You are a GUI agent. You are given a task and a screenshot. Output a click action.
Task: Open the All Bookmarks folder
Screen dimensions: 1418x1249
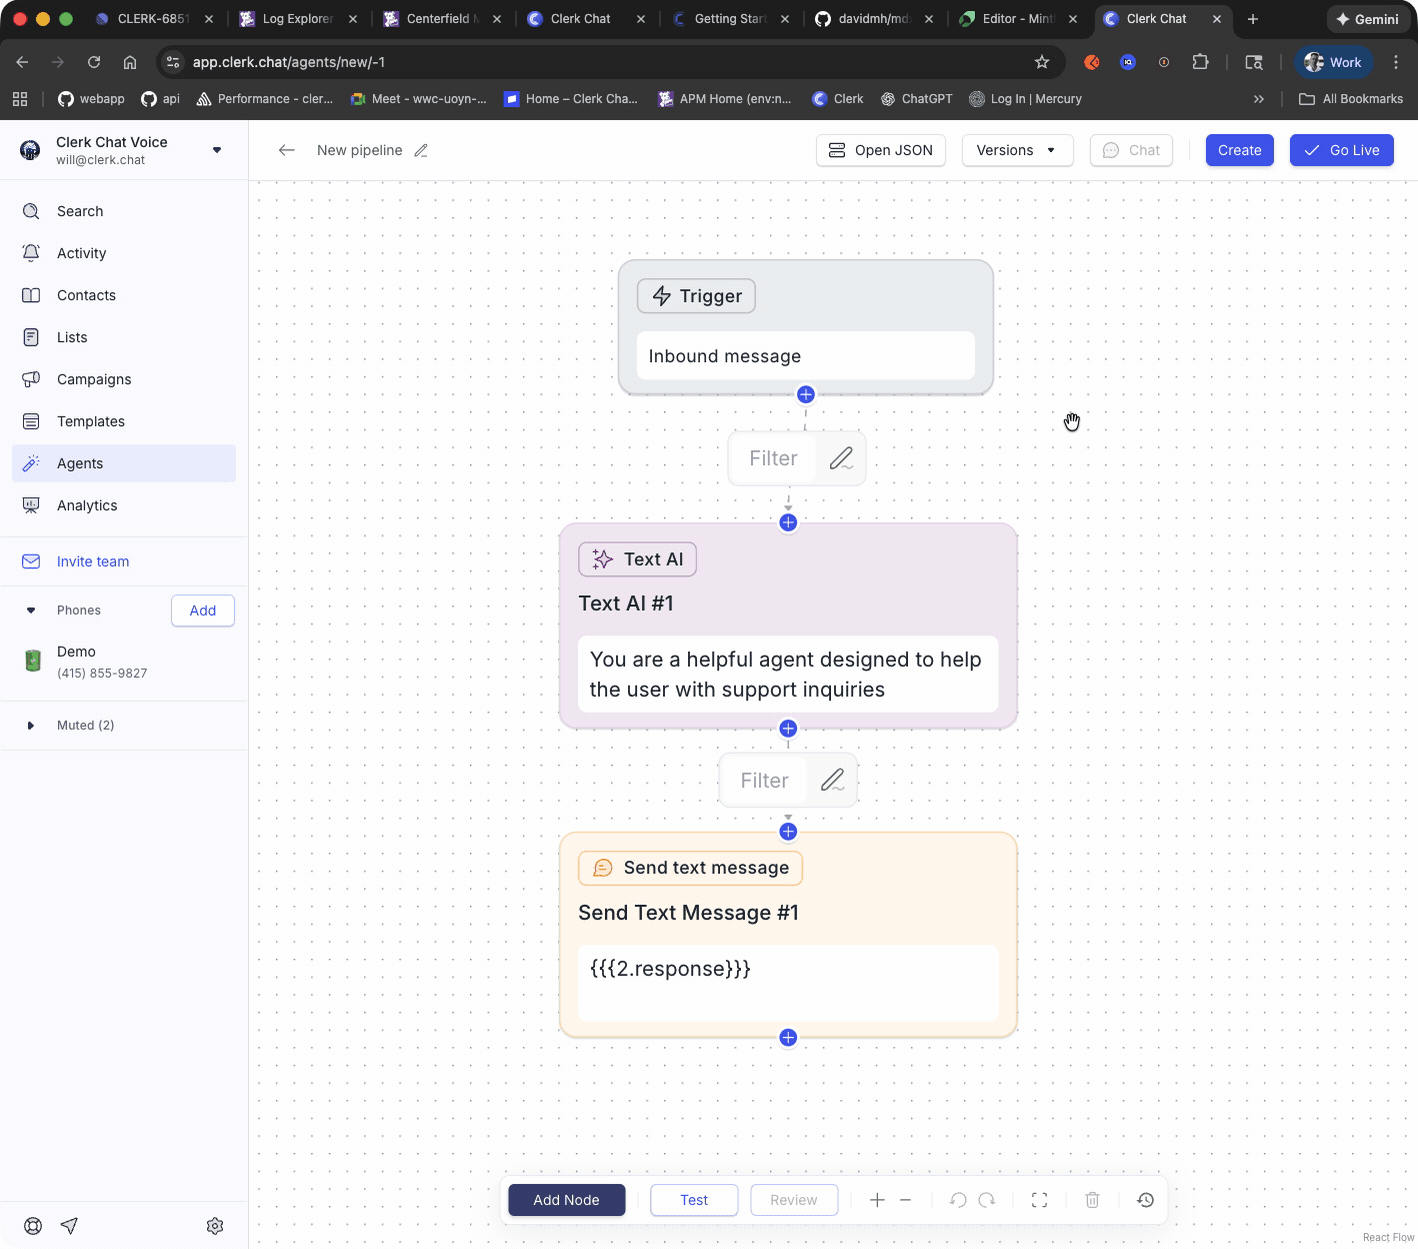point(1351,99)
